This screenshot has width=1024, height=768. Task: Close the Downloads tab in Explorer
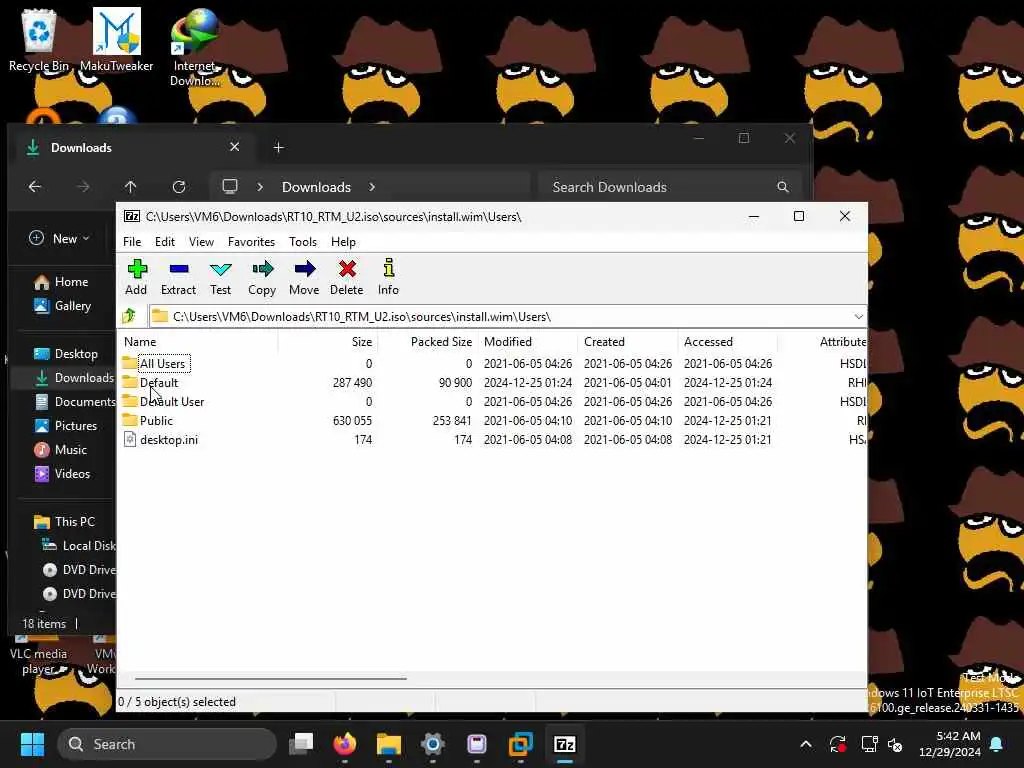click(x=234, y=148)
